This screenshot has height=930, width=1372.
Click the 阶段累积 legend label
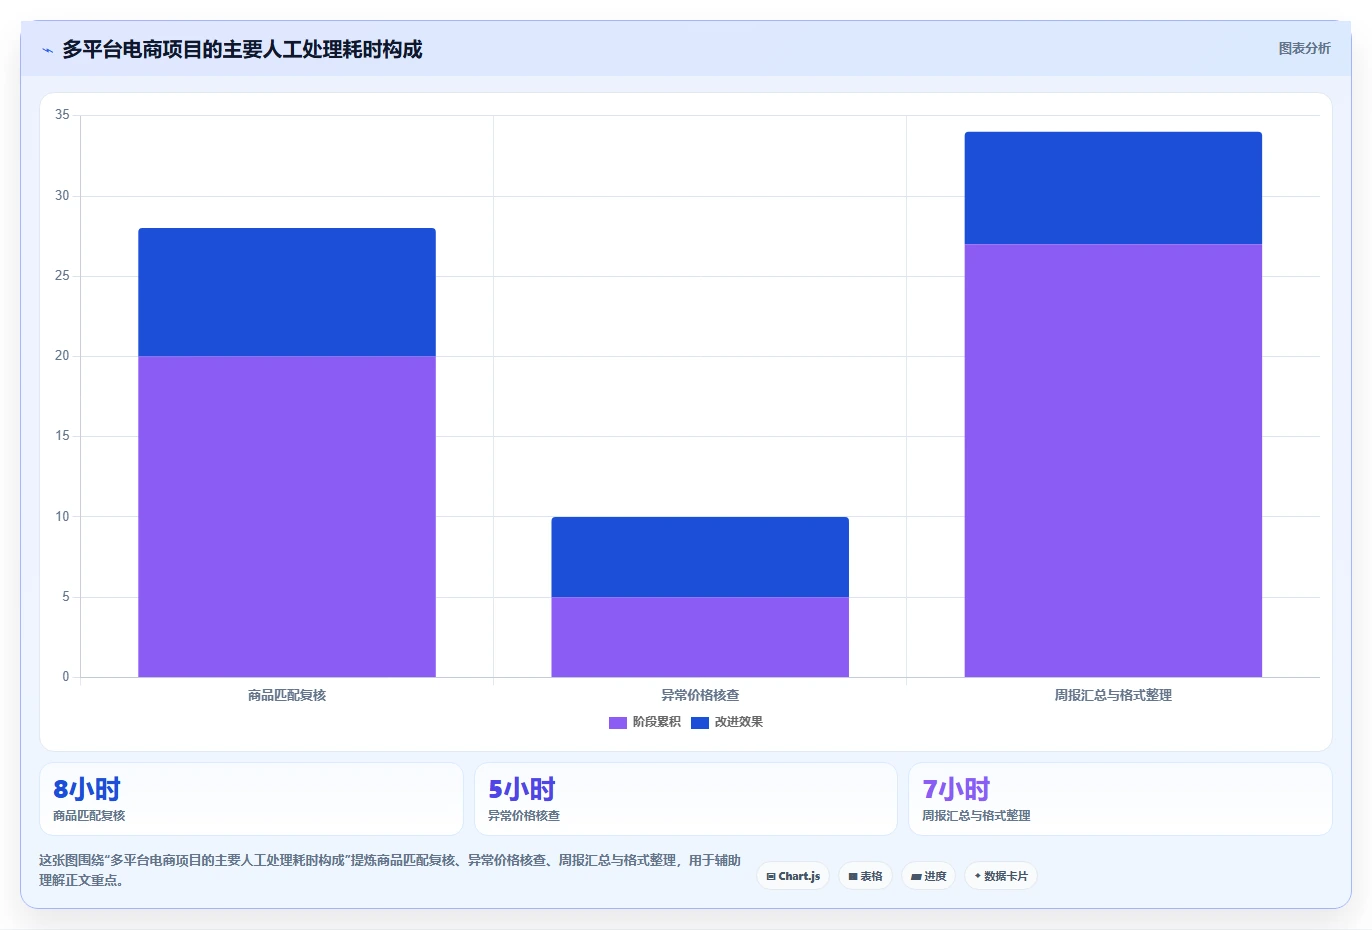click(x=656, y=722)
